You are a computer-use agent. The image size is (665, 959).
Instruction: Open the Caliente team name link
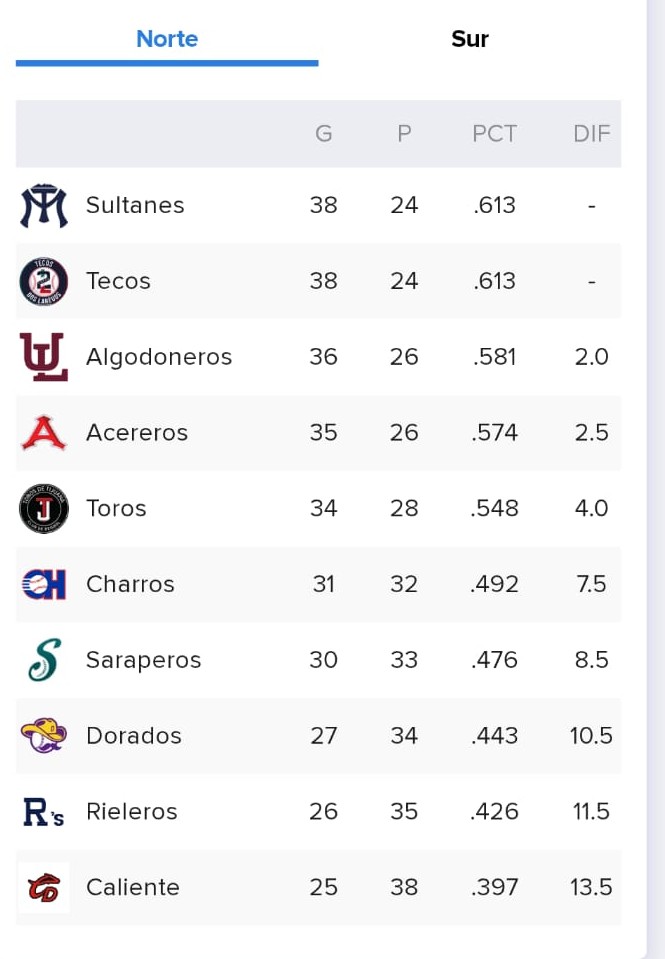click(x=133, y=887)
